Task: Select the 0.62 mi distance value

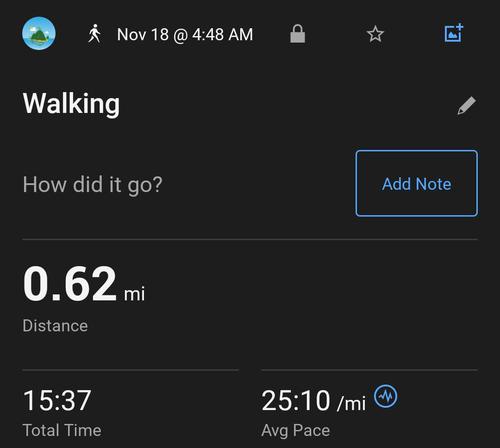Action: pos(84,284)
